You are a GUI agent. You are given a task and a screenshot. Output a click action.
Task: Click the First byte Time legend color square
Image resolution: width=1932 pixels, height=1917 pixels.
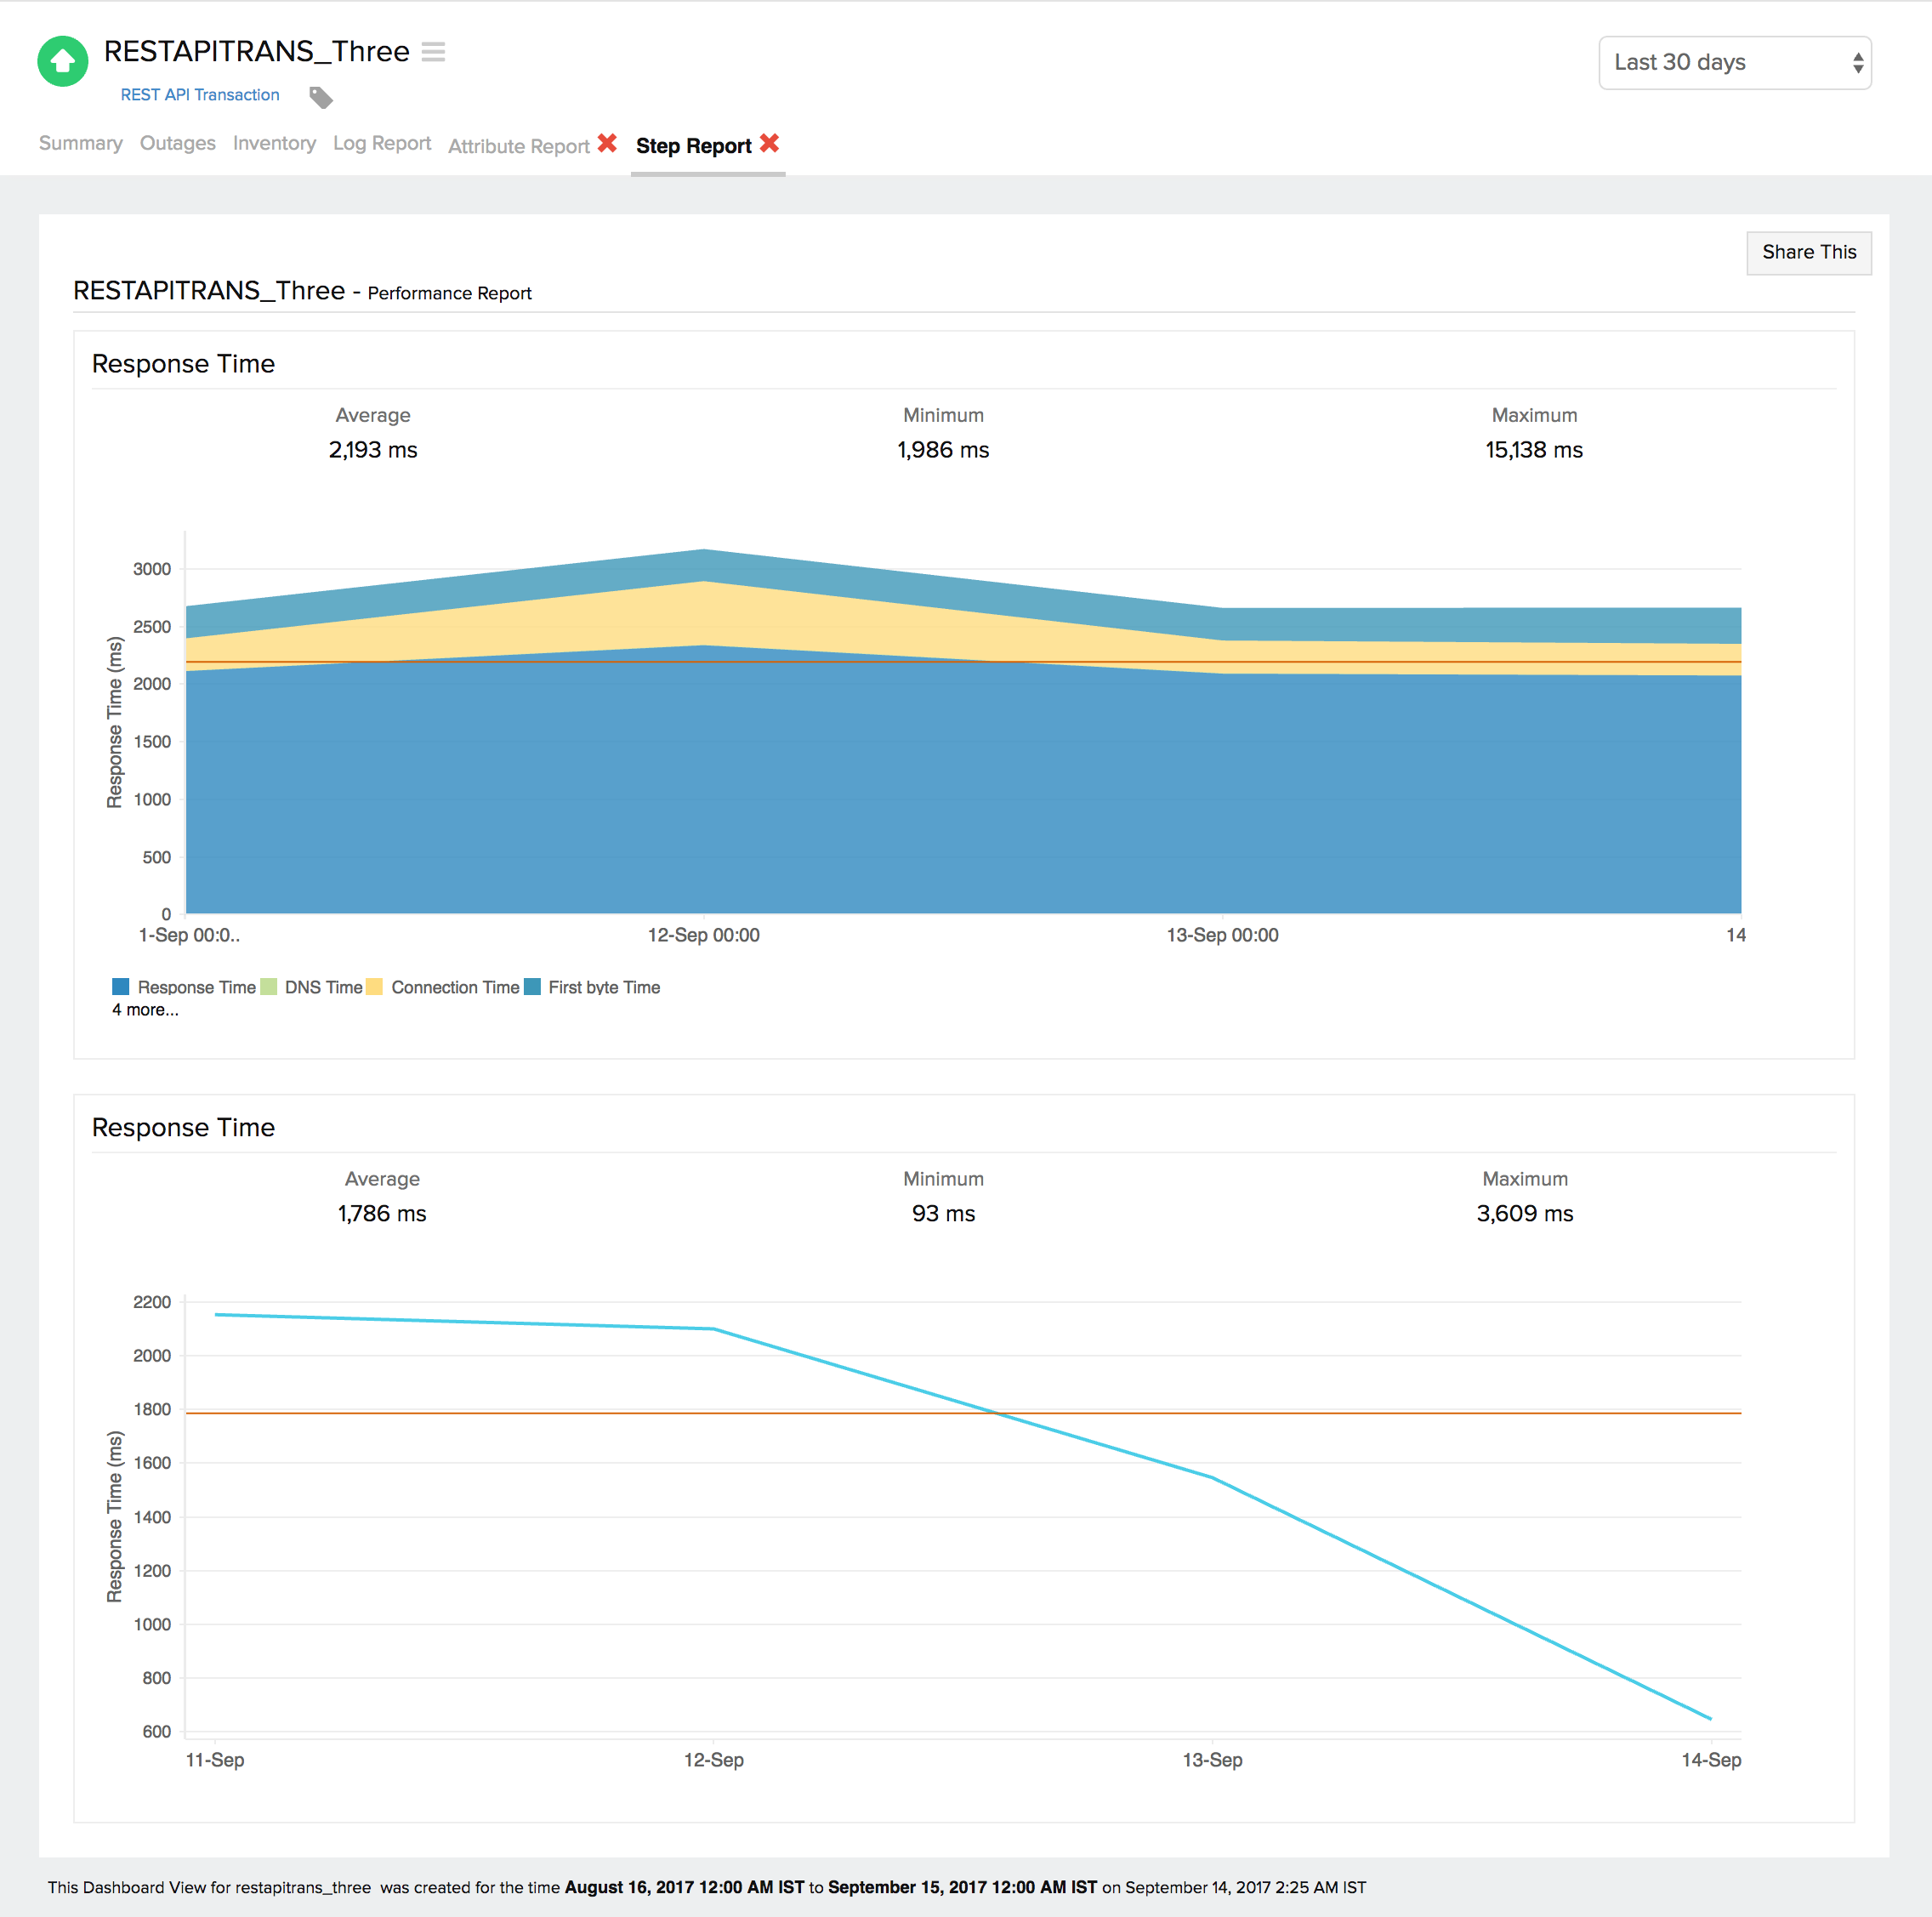533,987
